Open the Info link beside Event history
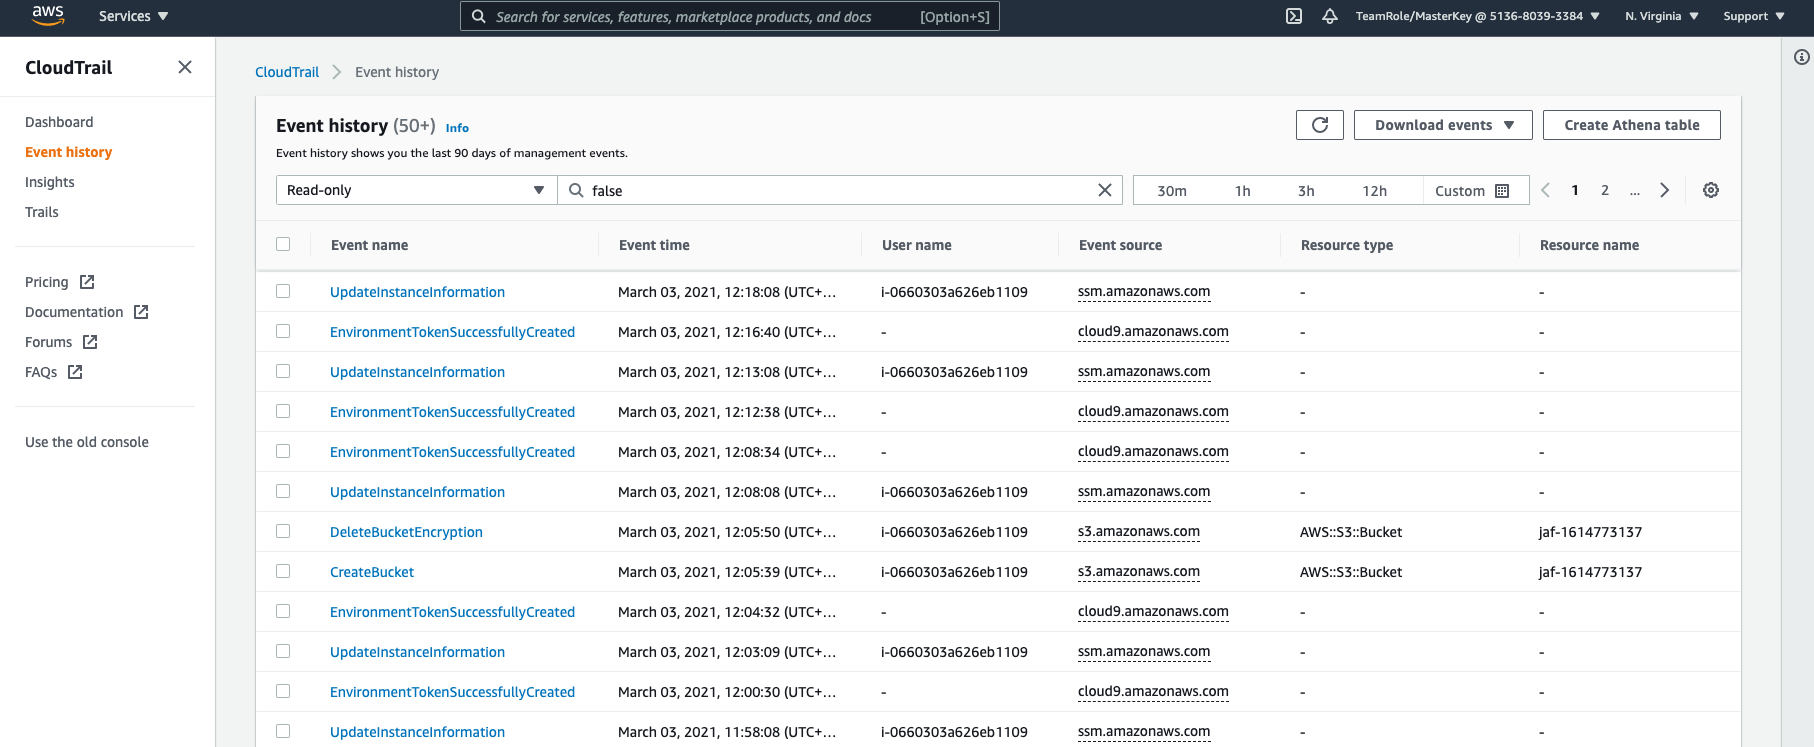Image resolution: width=1814 pixels, height=747 pixels. [x=457, y=128]
